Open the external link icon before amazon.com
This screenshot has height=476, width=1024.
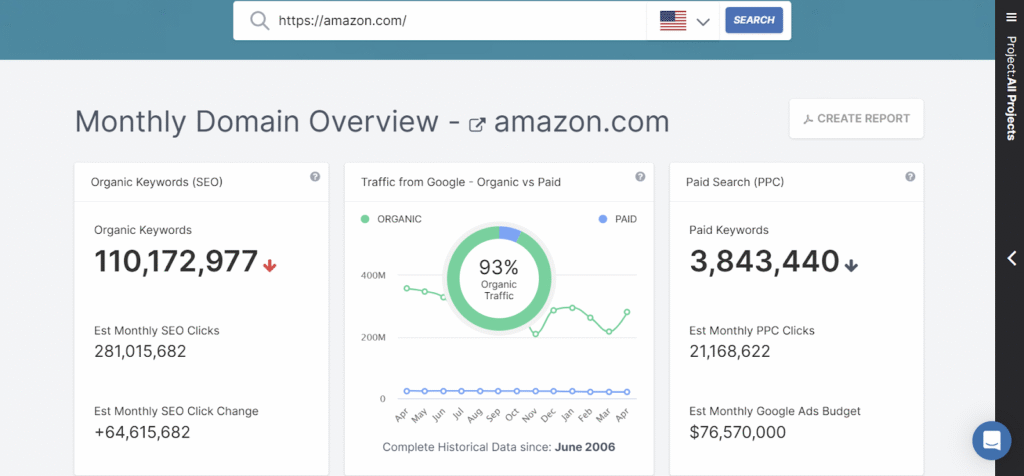click(x=477, y=124)
